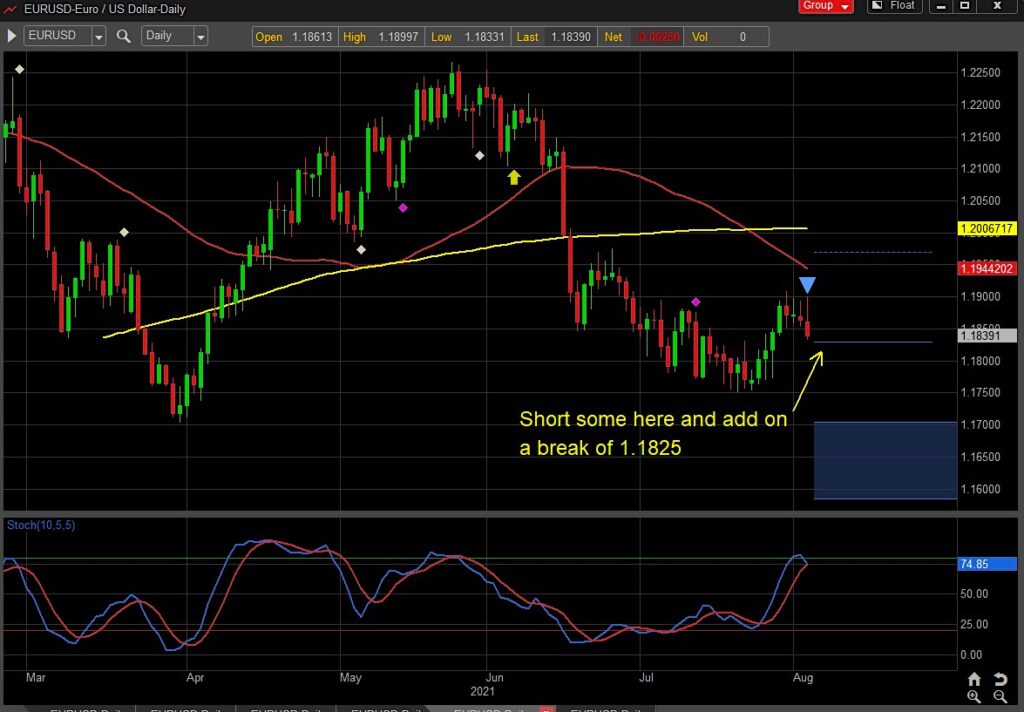Select the white diamond marker in early May
The width and height of the screenshot is (1024, 712).
pyautogui.click(x=361, y=250)
